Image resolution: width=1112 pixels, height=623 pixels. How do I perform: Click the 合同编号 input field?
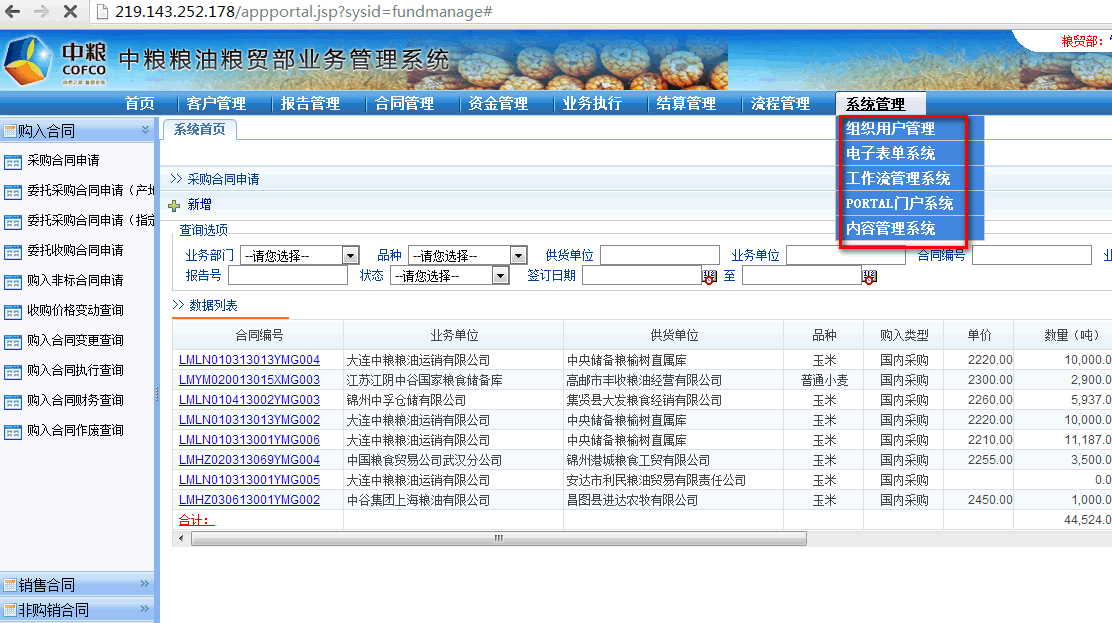(1031, 255)
